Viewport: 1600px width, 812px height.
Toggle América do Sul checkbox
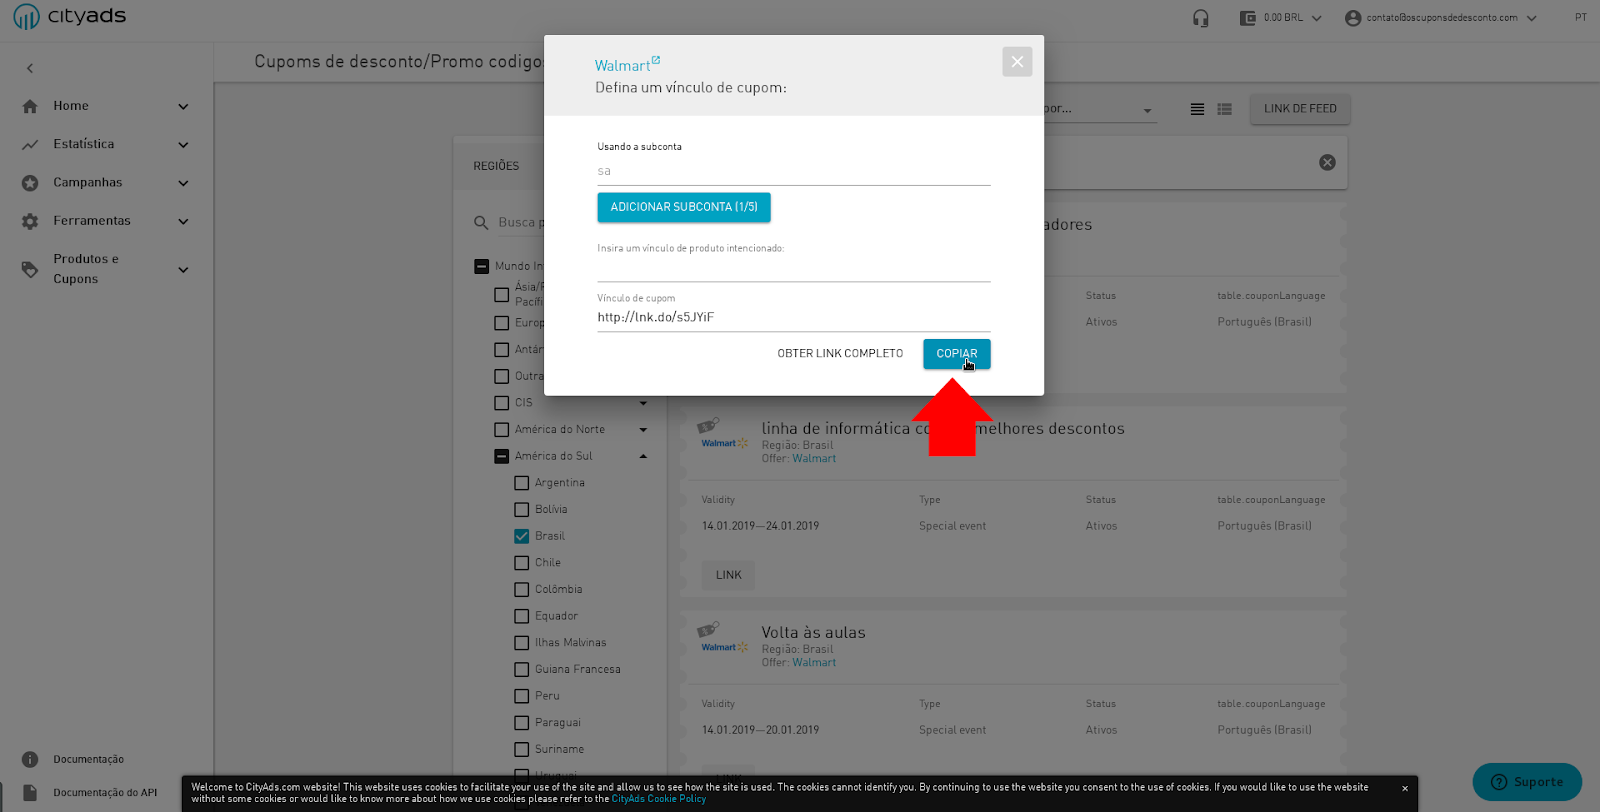(502, 456)
